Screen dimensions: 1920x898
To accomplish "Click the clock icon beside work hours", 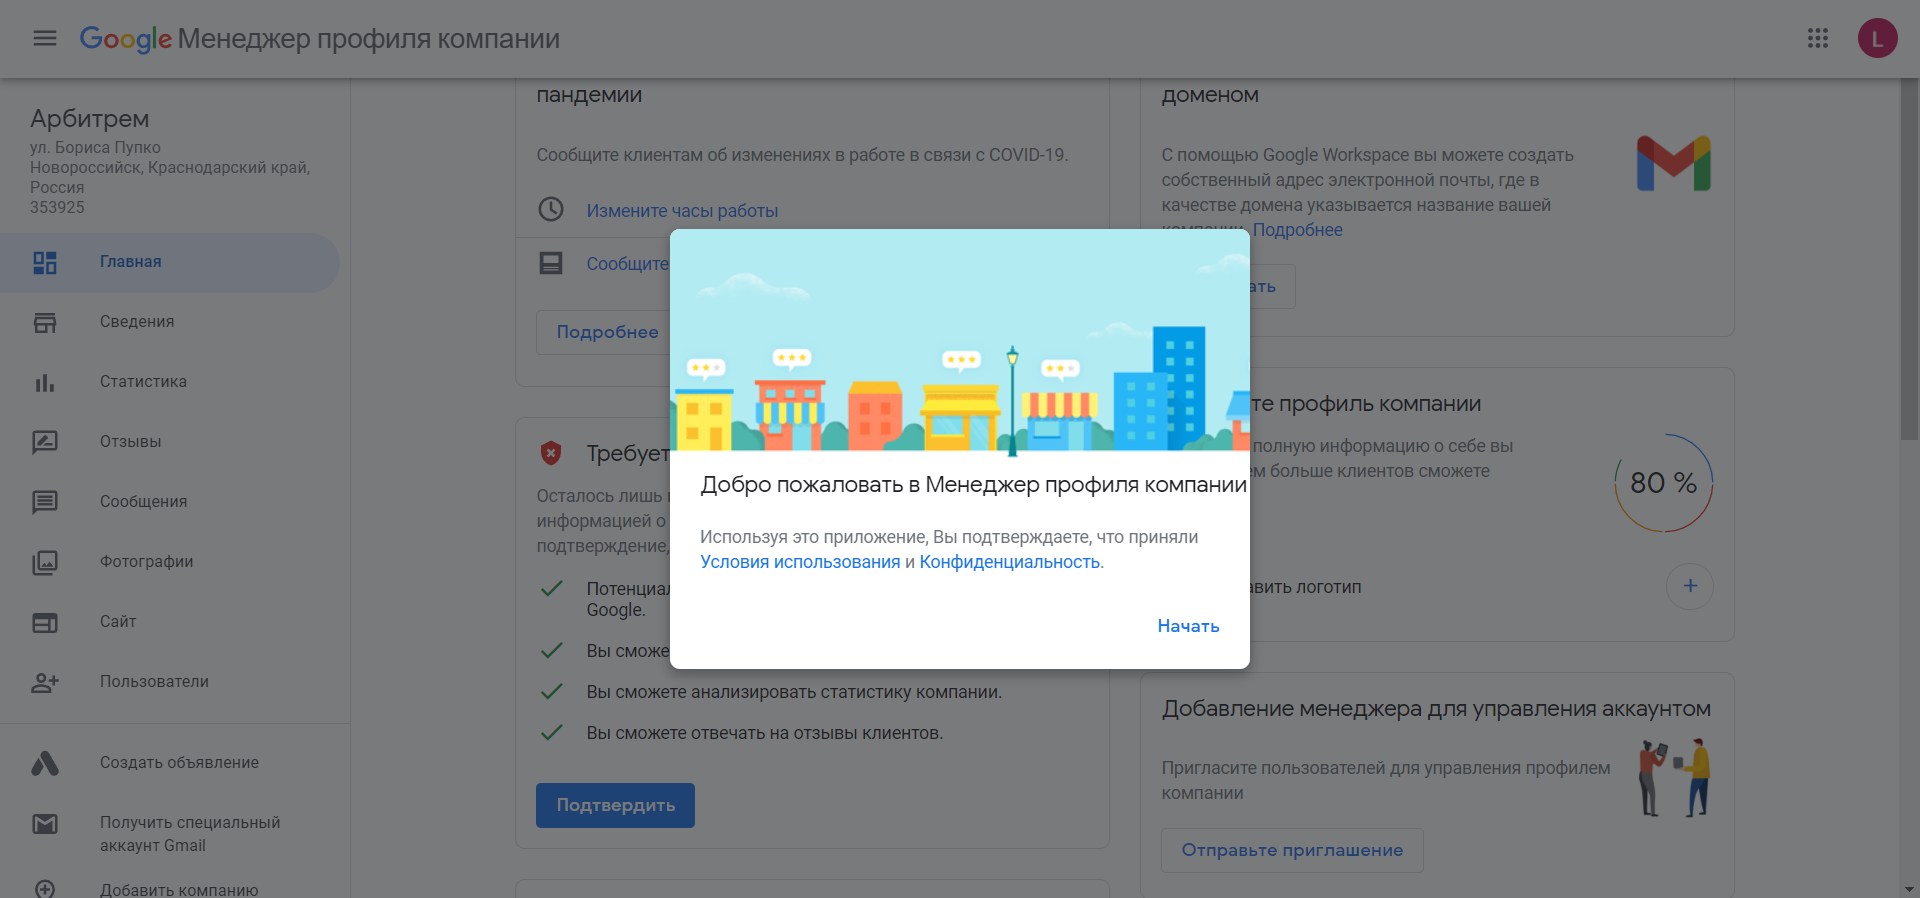I will (551, 209).
